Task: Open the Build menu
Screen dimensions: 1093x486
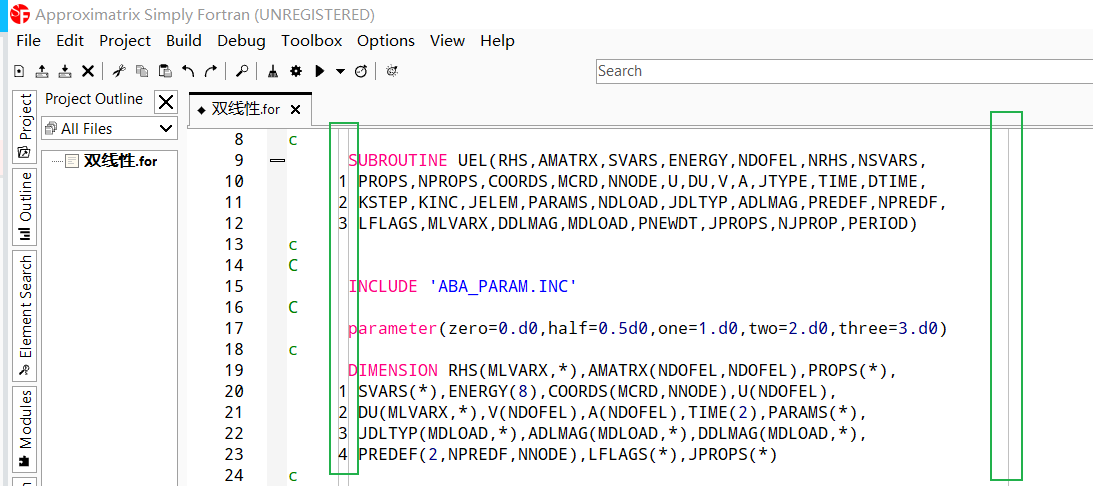Action: [184, 41]
